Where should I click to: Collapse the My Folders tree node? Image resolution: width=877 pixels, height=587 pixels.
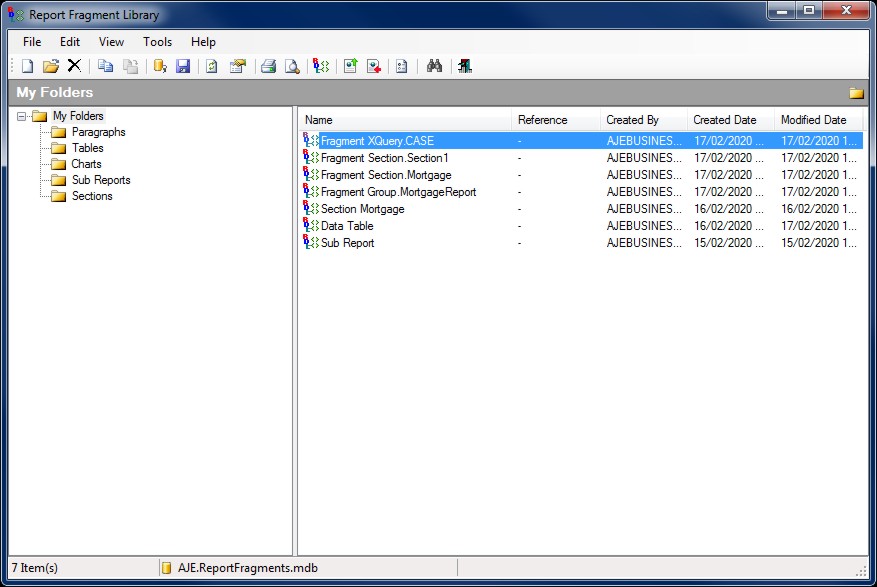pos(23,117)
